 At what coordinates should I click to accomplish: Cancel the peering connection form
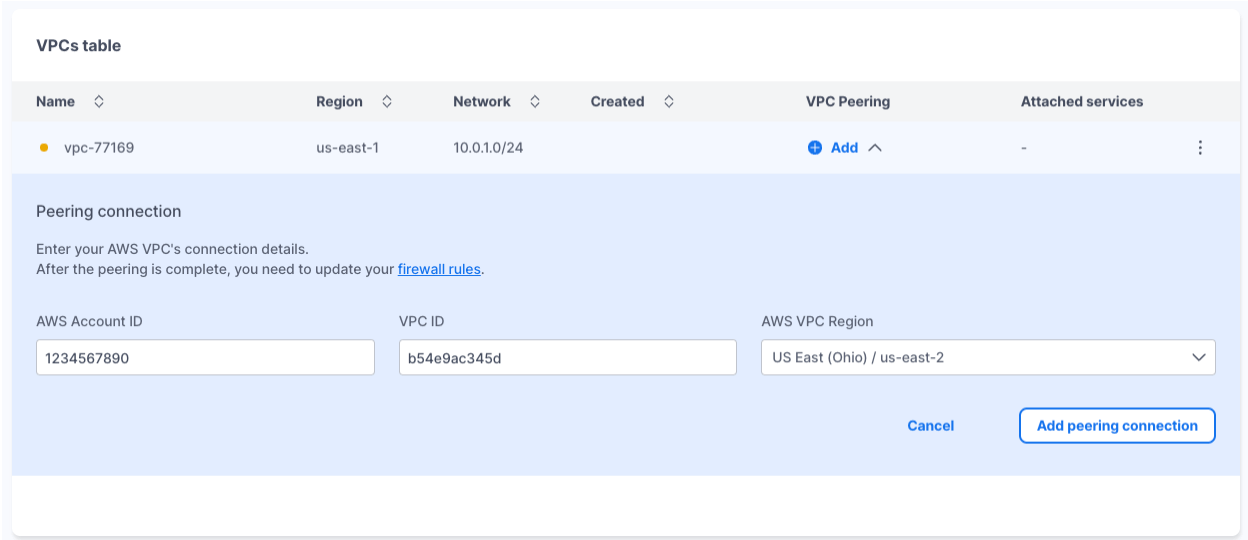930,426
